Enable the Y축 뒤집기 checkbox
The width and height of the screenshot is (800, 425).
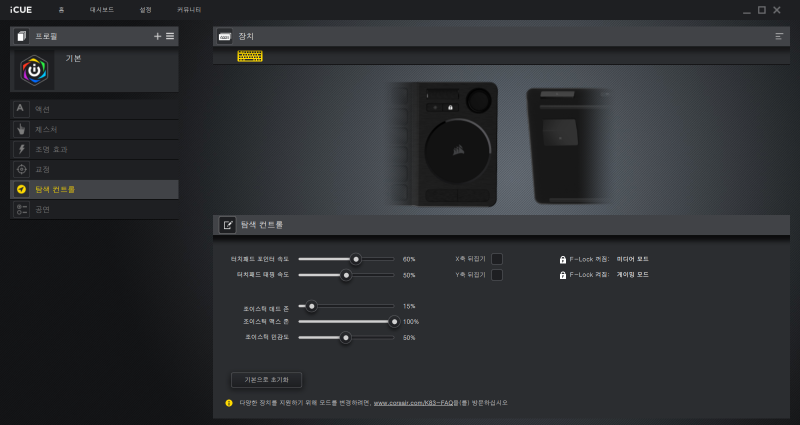[497, 275]
